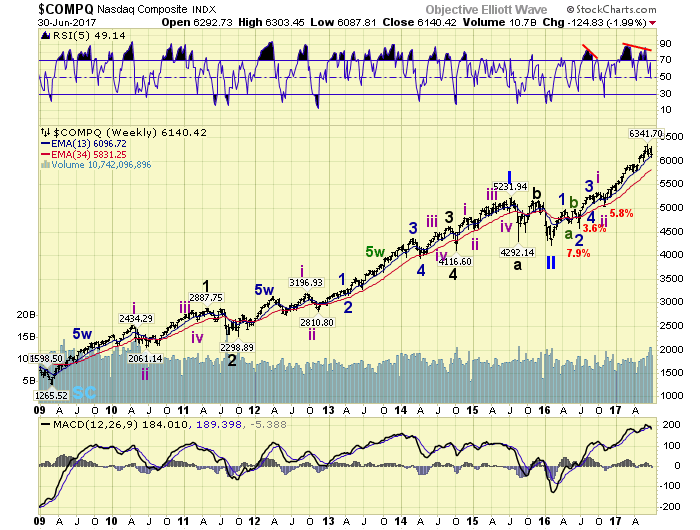Click the 6341.70 high price callout

coord(646,134)
